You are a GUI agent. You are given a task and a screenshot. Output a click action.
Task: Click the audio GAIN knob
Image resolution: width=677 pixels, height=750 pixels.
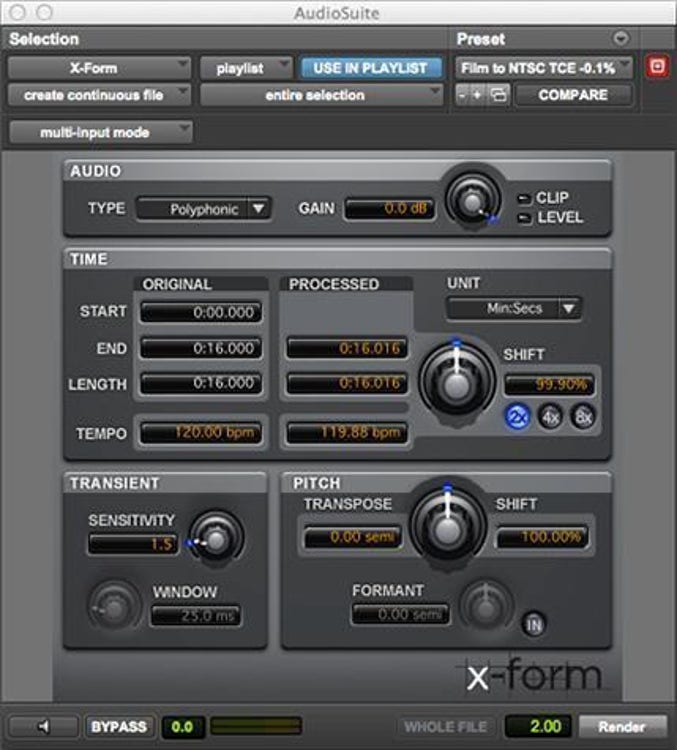point(470,200)
